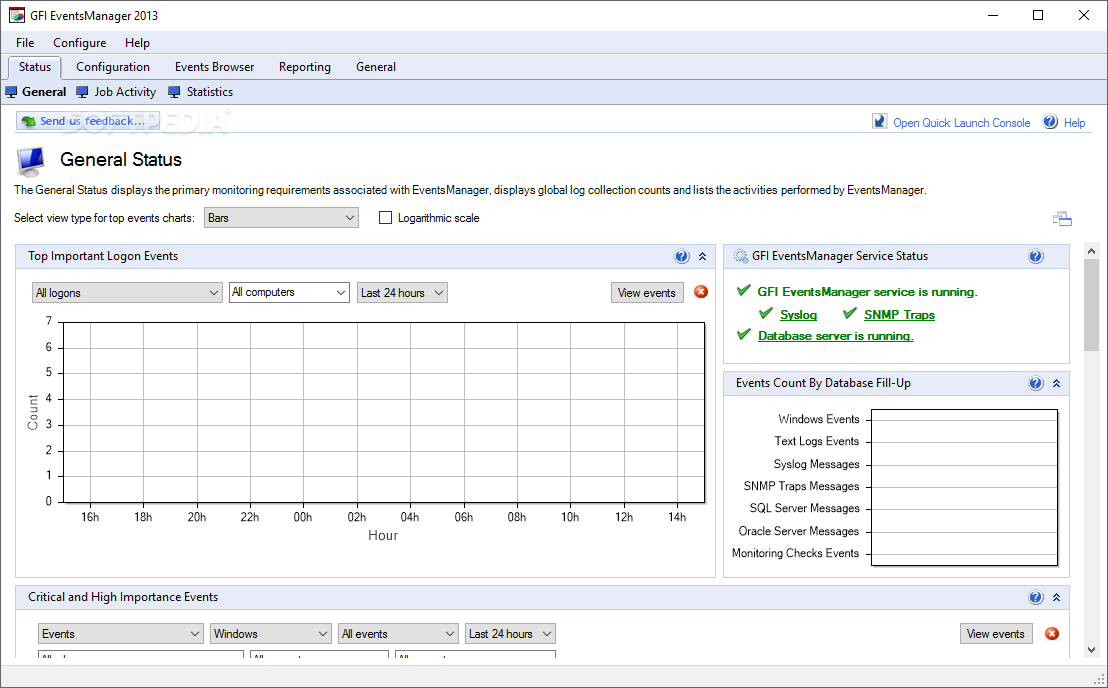Screen dimensions: 1108x688
Task: Open the All computers dropdown
Action: (289, 292)
